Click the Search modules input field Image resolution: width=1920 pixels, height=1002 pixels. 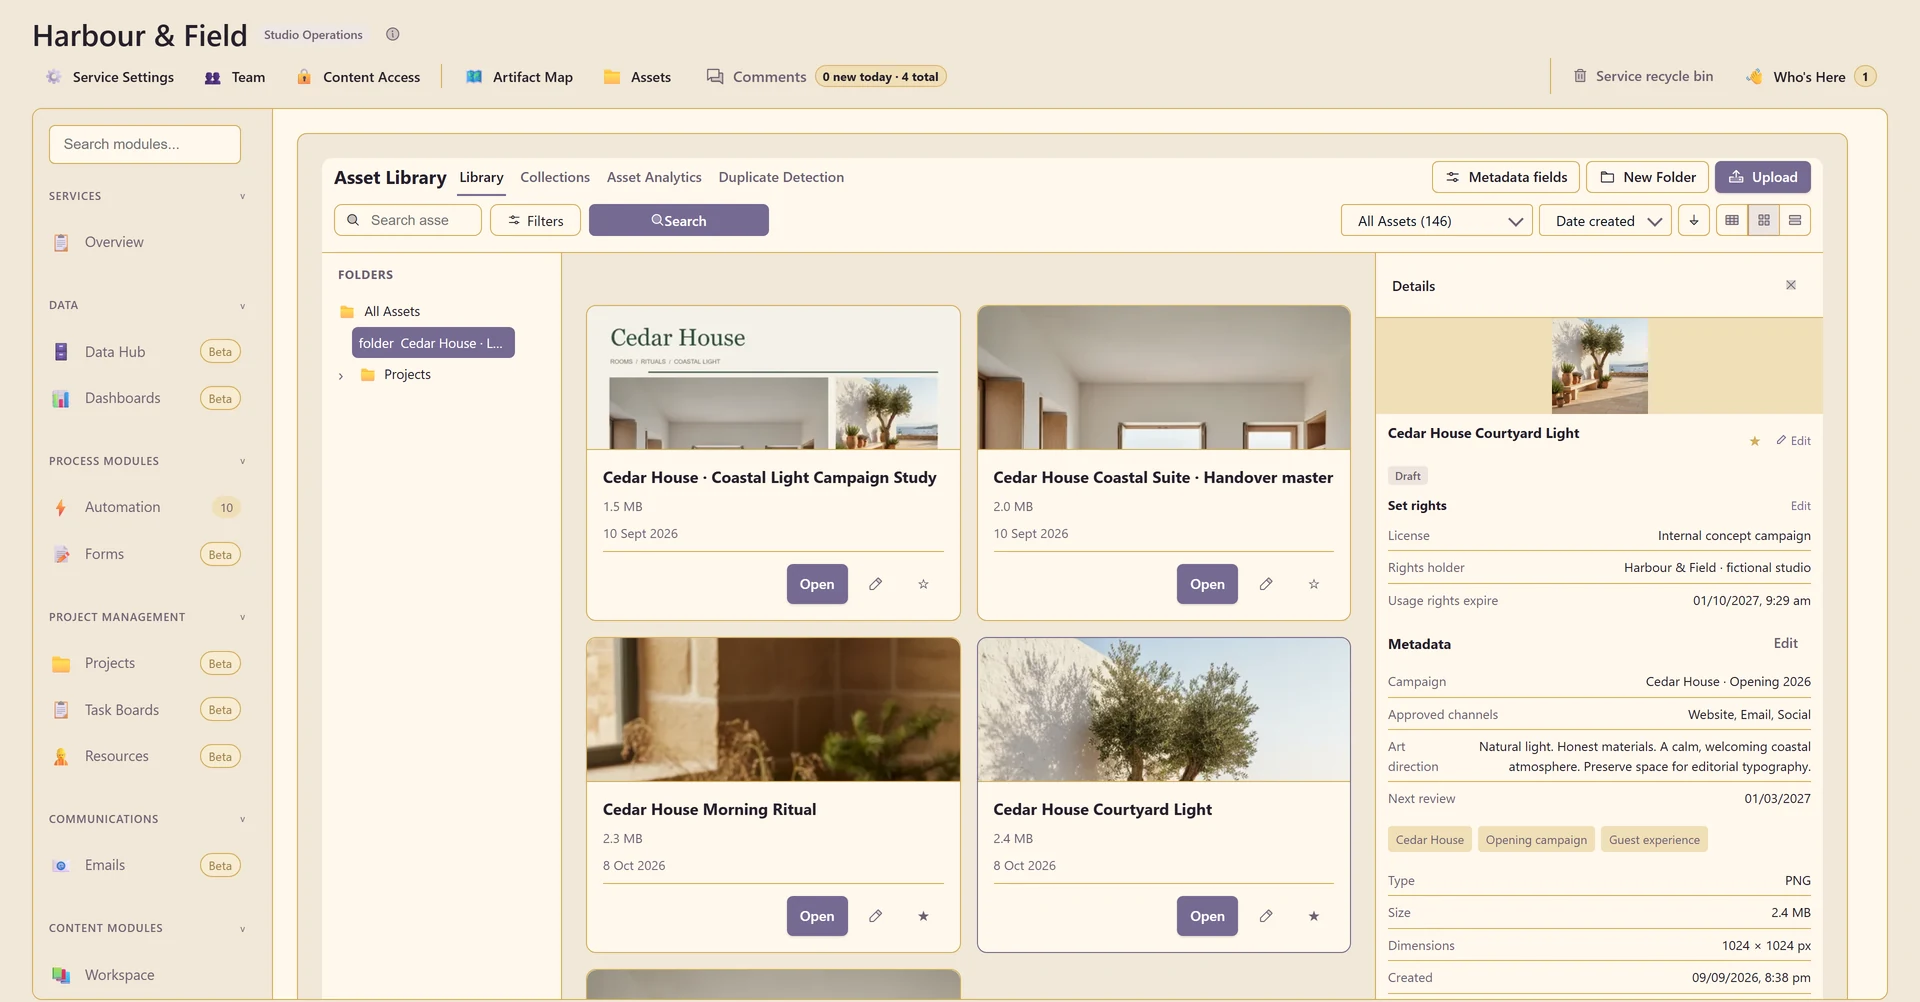[145, 144]
